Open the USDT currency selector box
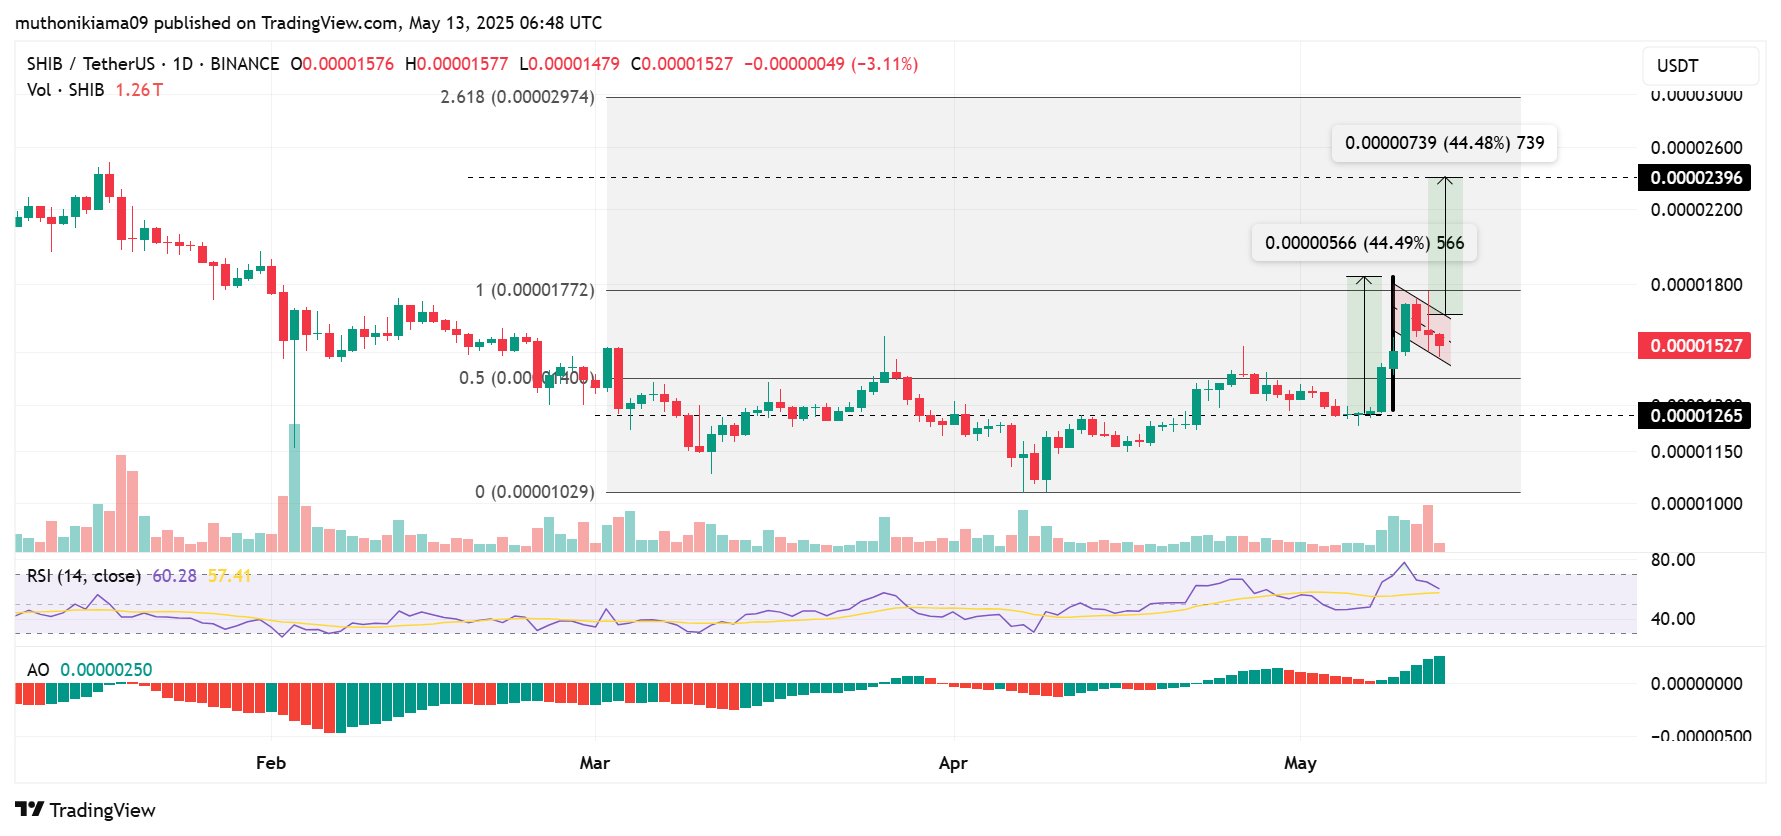The image size is (1781, 836). [1700, 66]
